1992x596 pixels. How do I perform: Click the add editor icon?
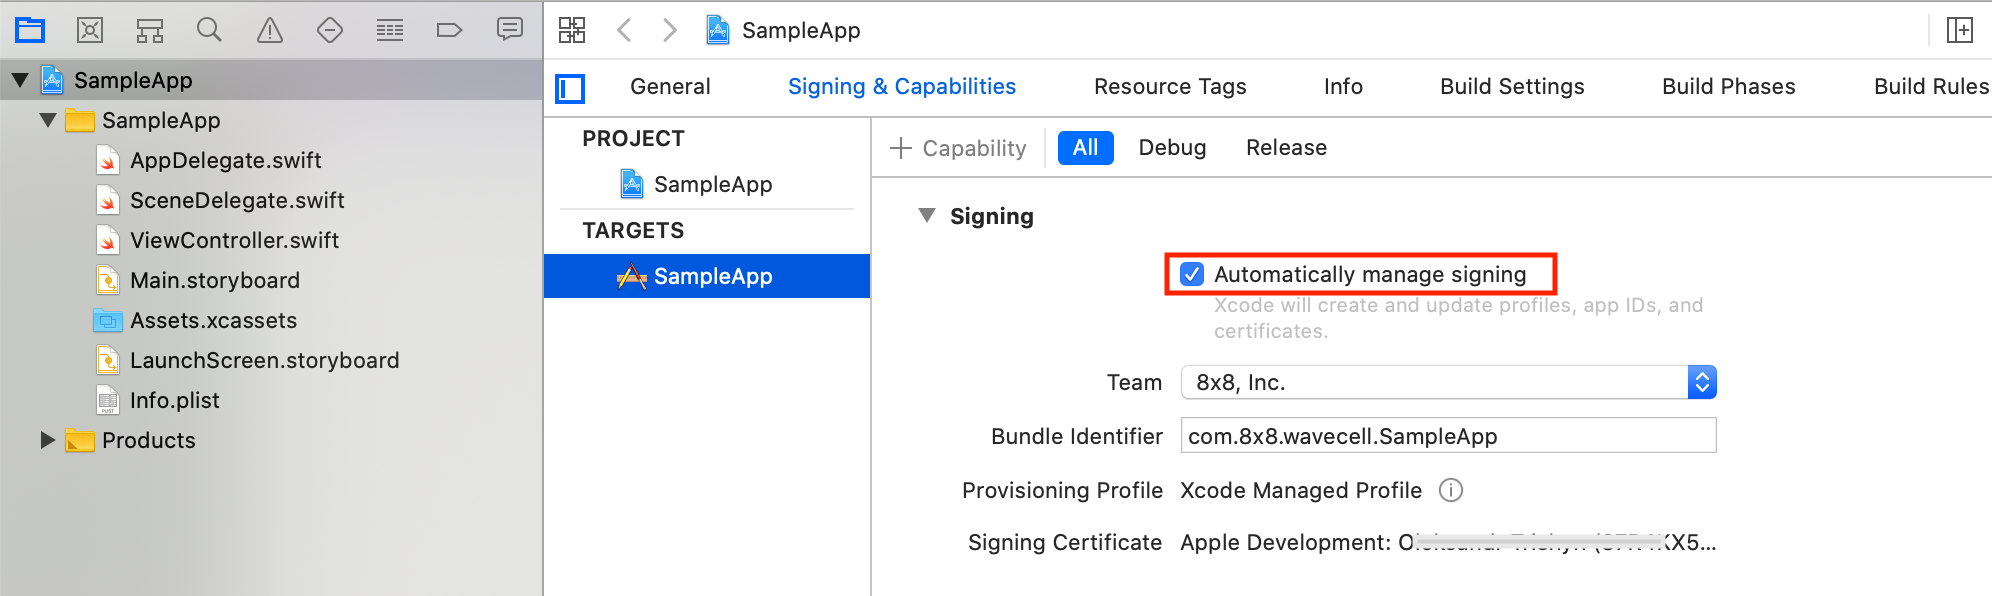click(x=1960, y=30)
